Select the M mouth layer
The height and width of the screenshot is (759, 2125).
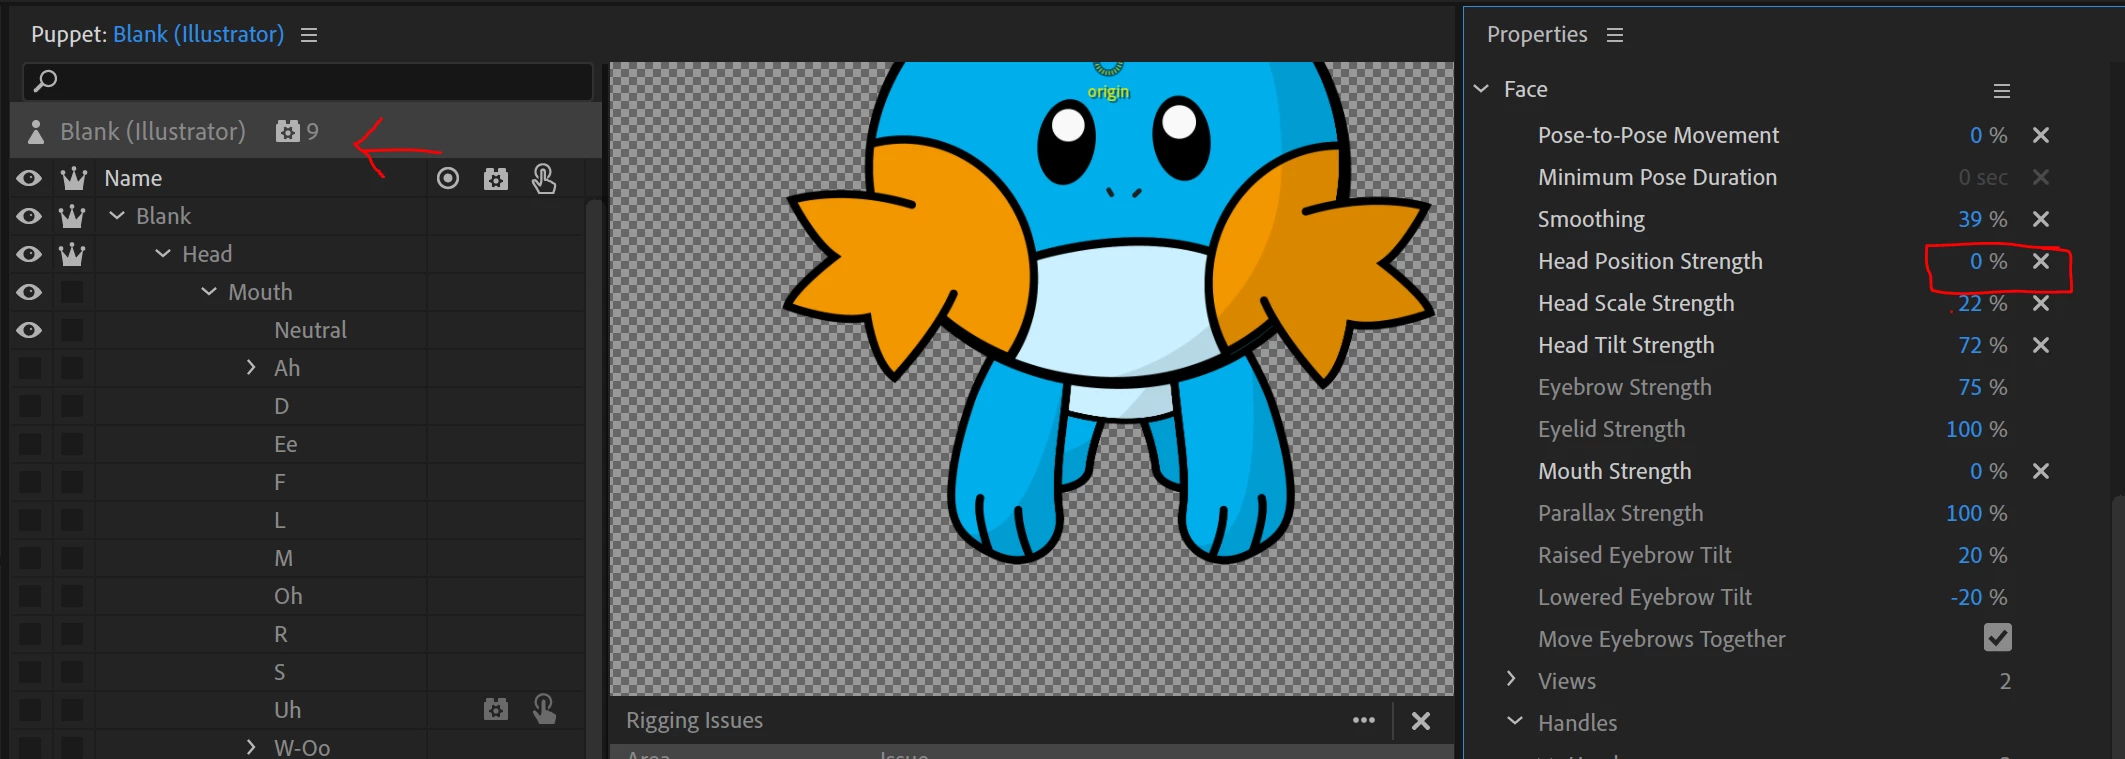pos(284,558)
